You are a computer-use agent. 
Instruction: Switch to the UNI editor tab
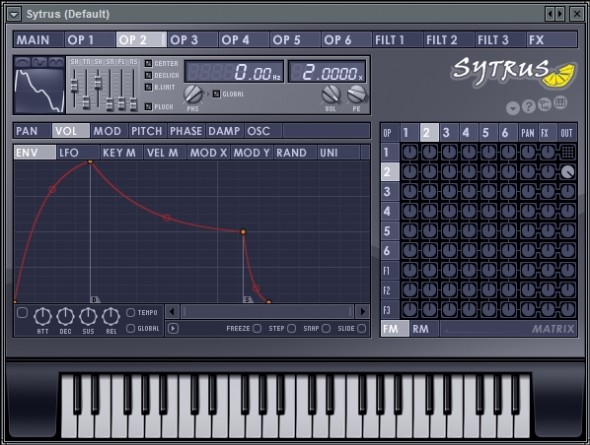[339, 153]
